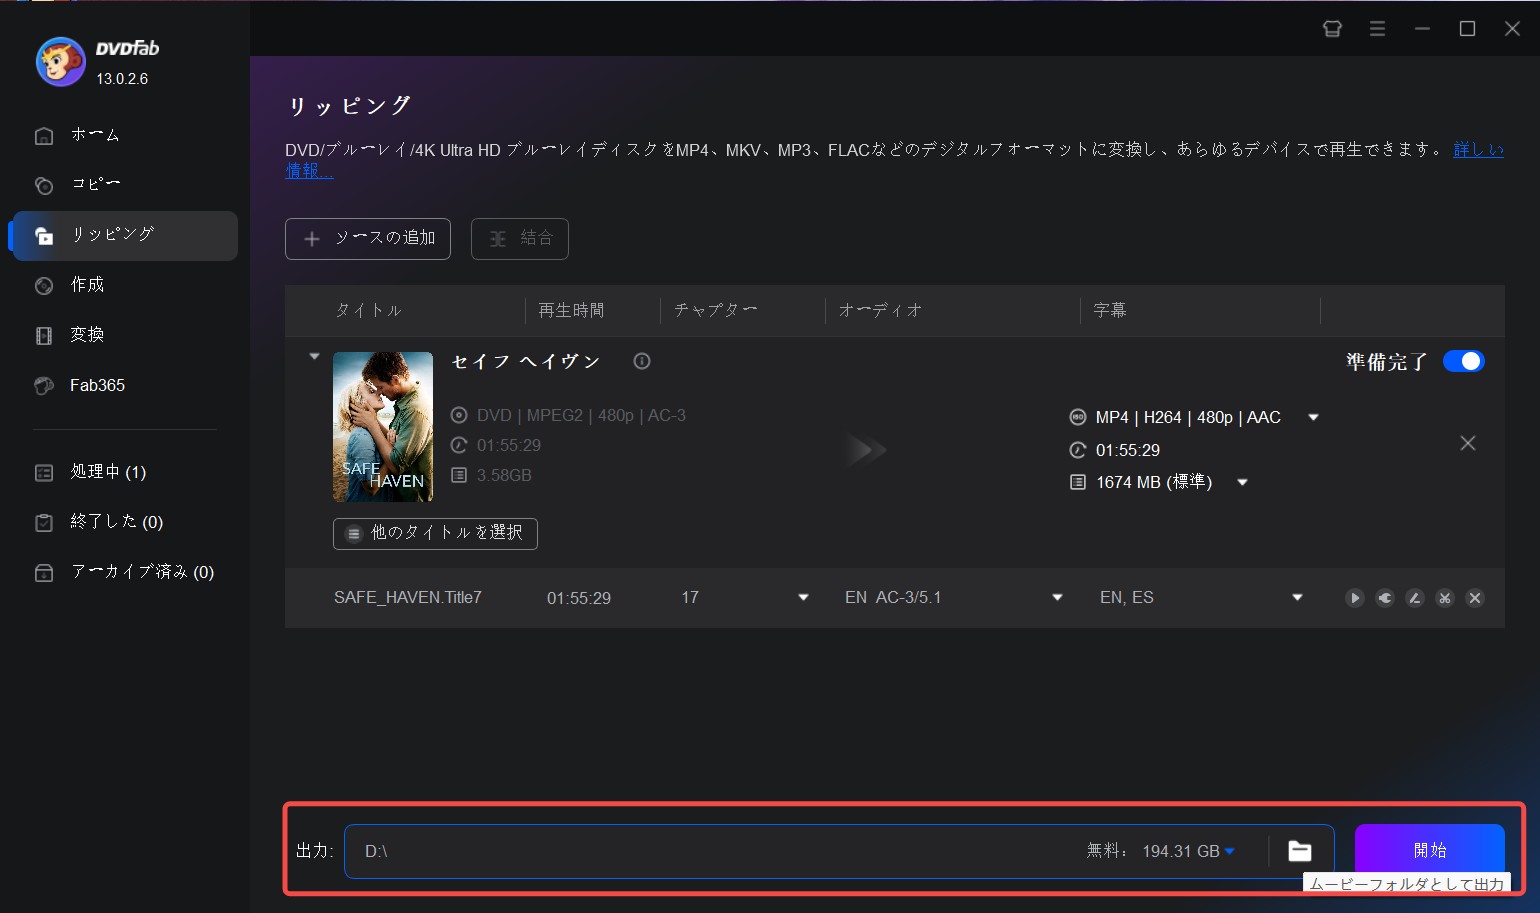Open the 1674 MB (標準) size dropdown

(x=1242, y=482)
